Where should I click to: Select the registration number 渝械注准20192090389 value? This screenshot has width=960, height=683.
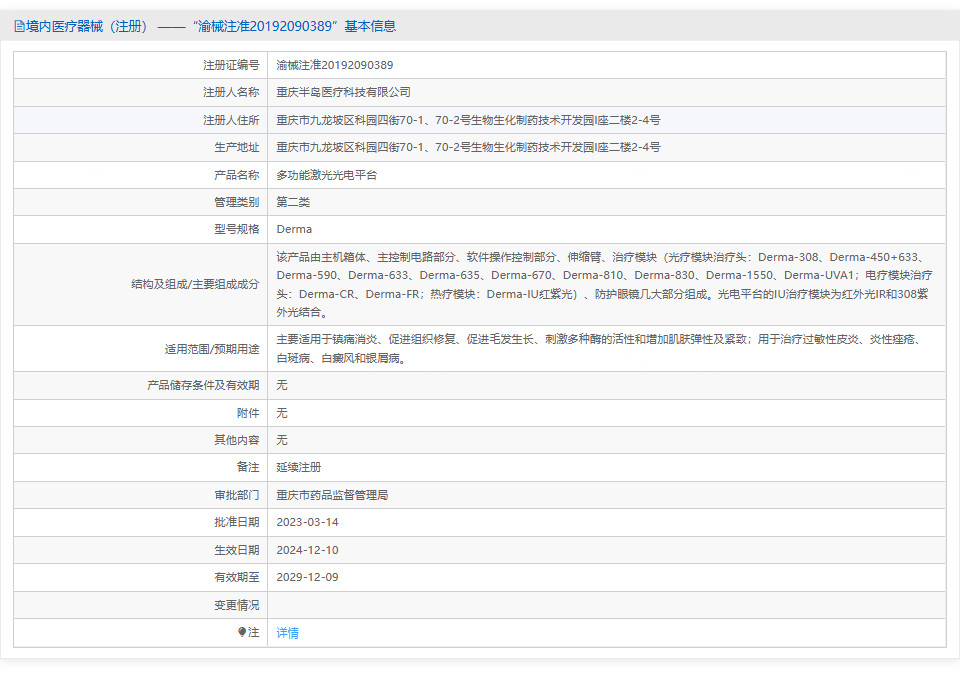point(335,65)
